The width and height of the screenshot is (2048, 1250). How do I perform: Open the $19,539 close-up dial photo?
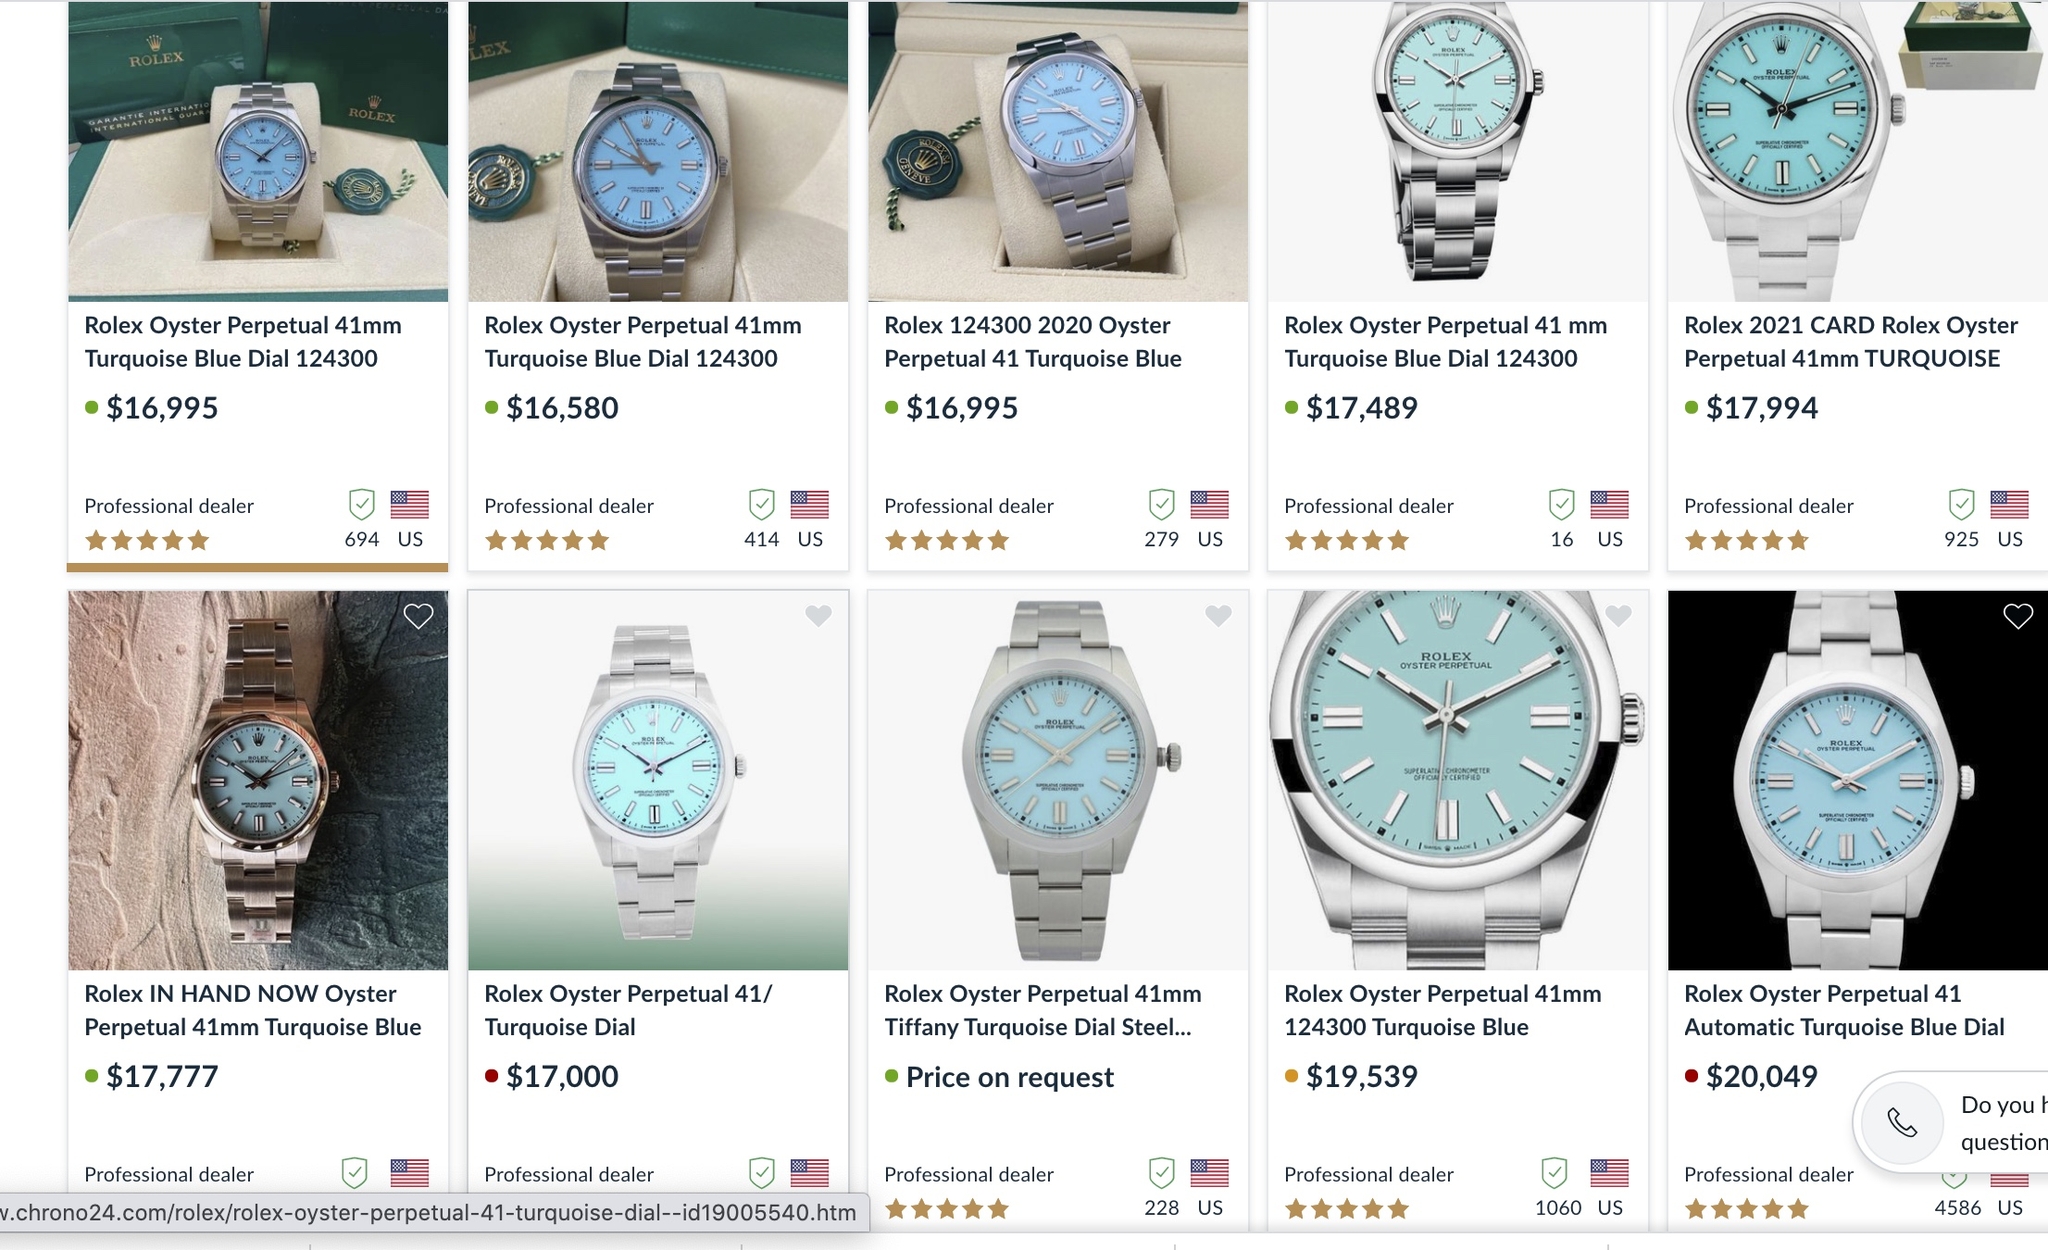pyautogui.click(x=1457, y=780)
